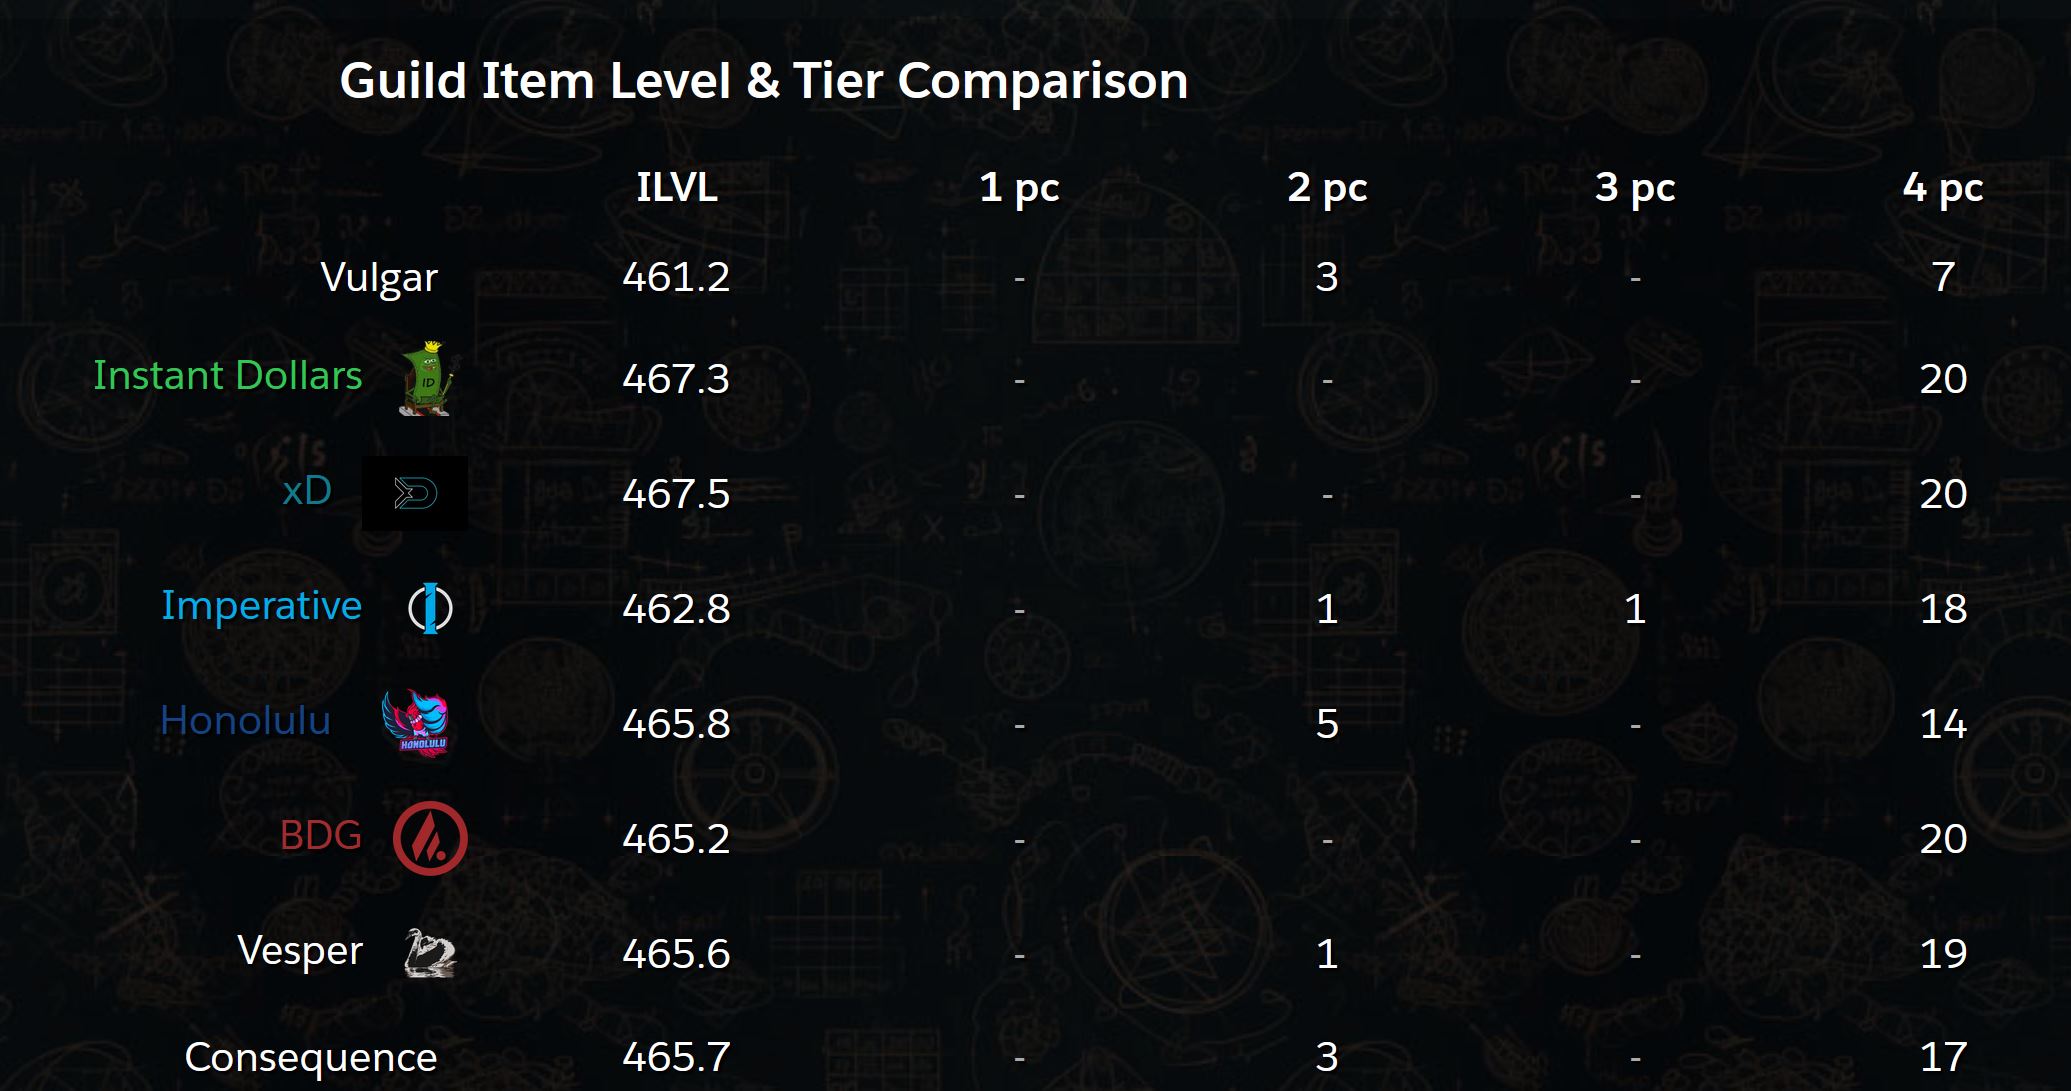The width and height of the screenshot is (2071, 1091).
Task: Select Honolulu's 2 pc value of 5
Action: [1327, 724]
